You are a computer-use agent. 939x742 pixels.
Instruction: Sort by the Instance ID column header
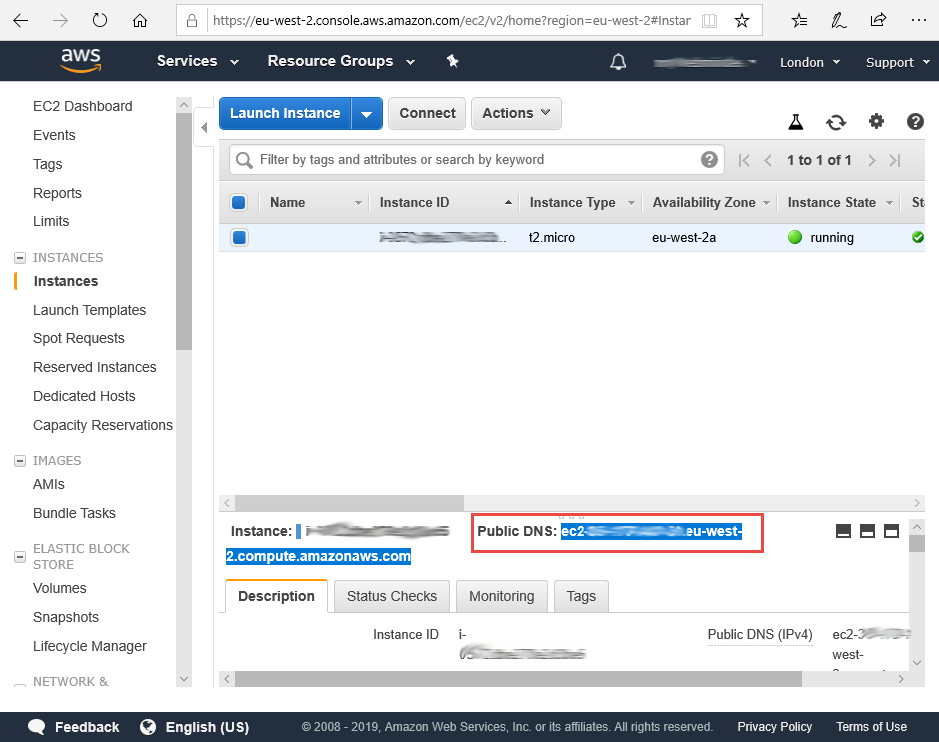(414, 202)
